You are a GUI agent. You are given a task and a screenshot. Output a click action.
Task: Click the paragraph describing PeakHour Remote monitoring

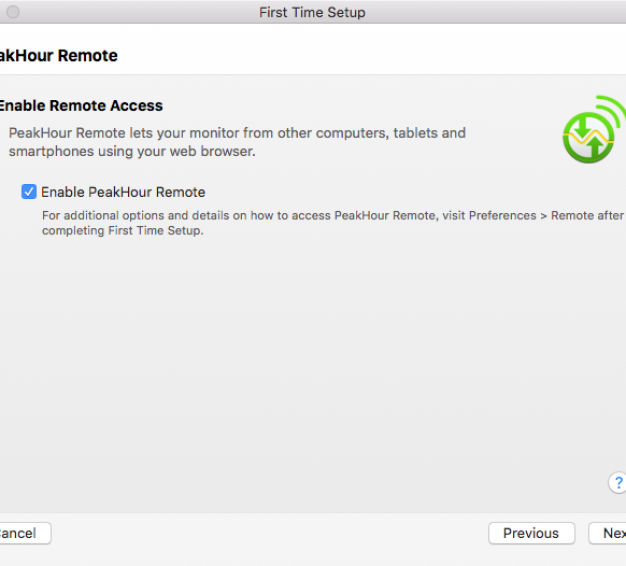pyautogui.click(x=237, y=142)
